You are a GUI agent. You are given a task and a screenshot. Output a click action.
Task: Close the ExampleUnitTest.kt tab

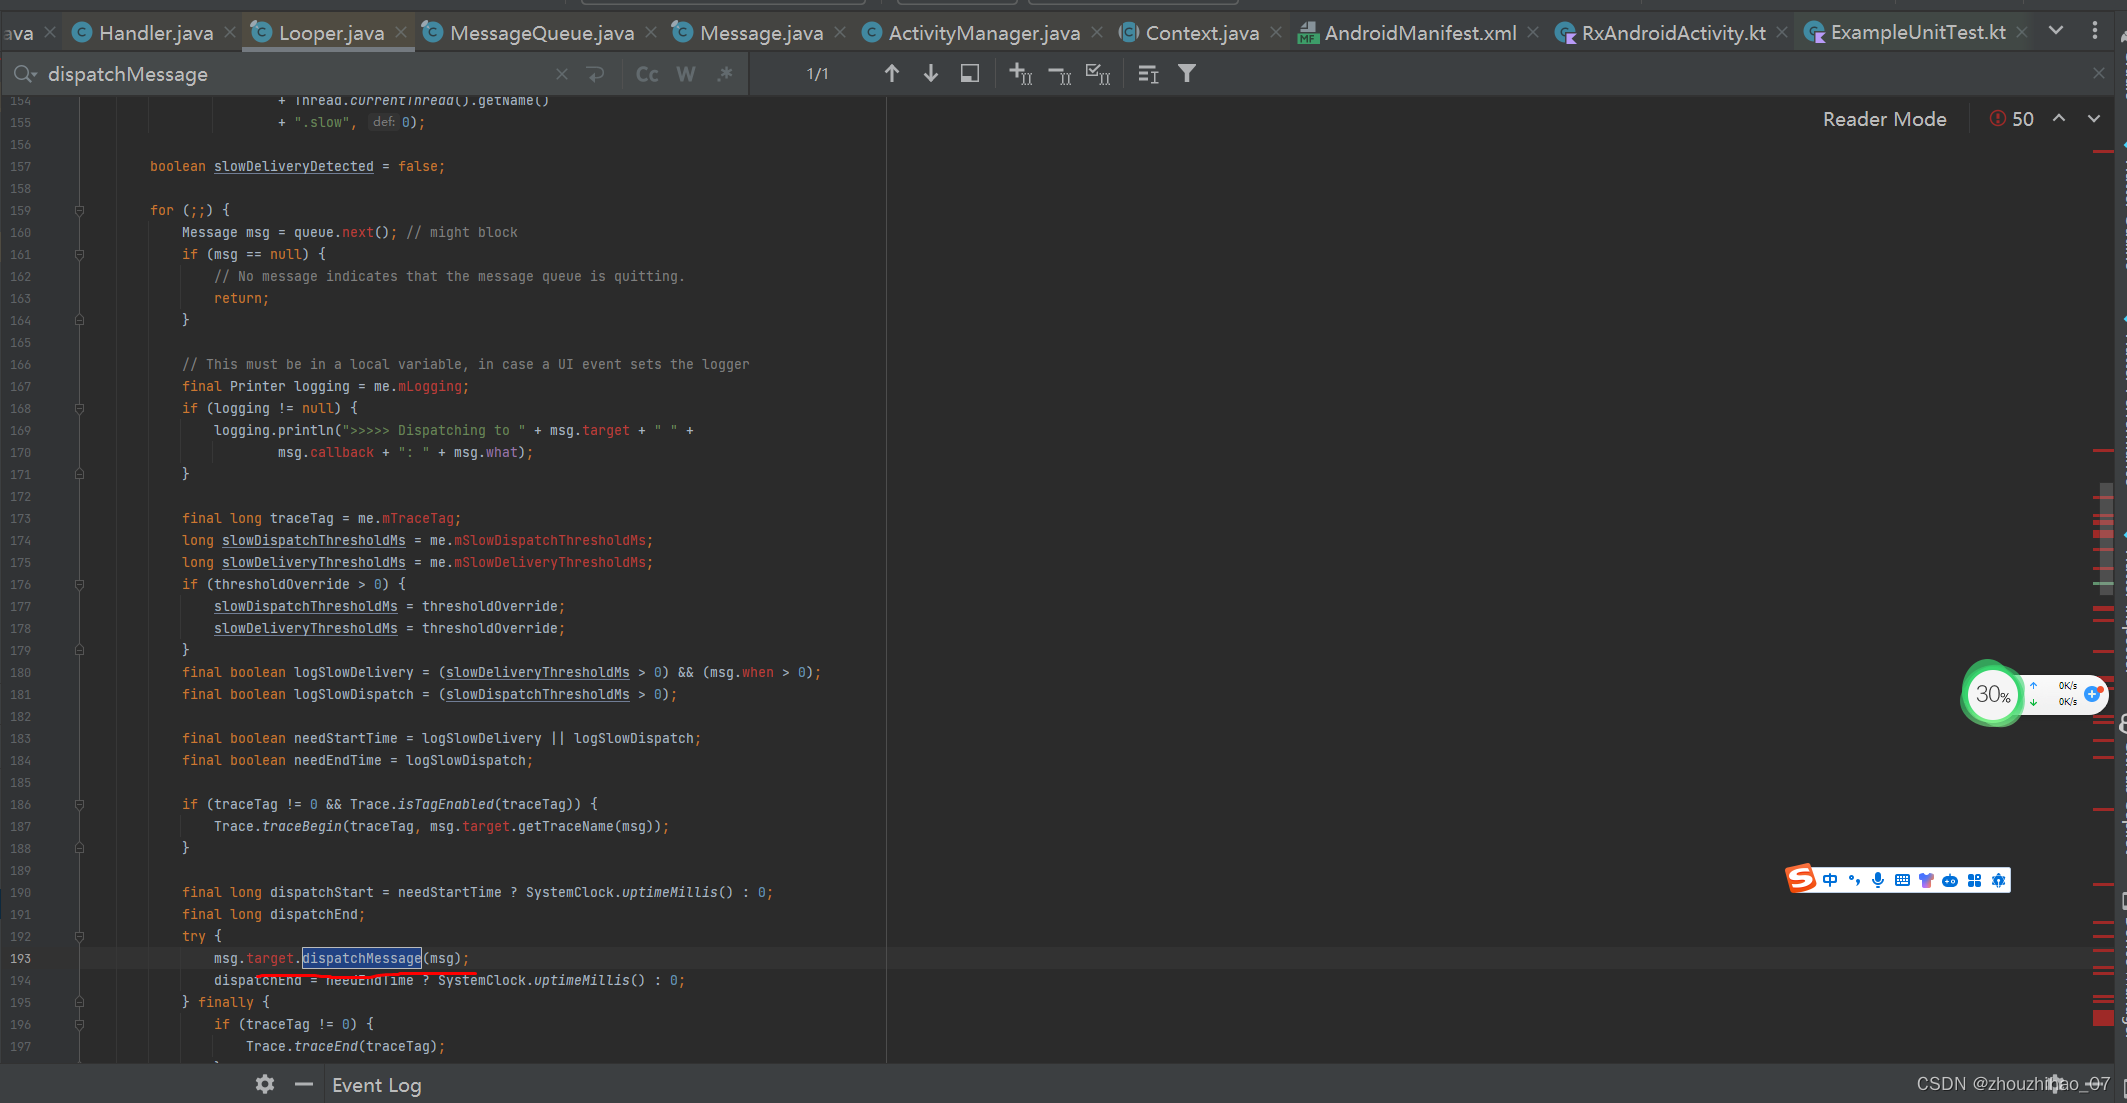(x=2022, y=33)
